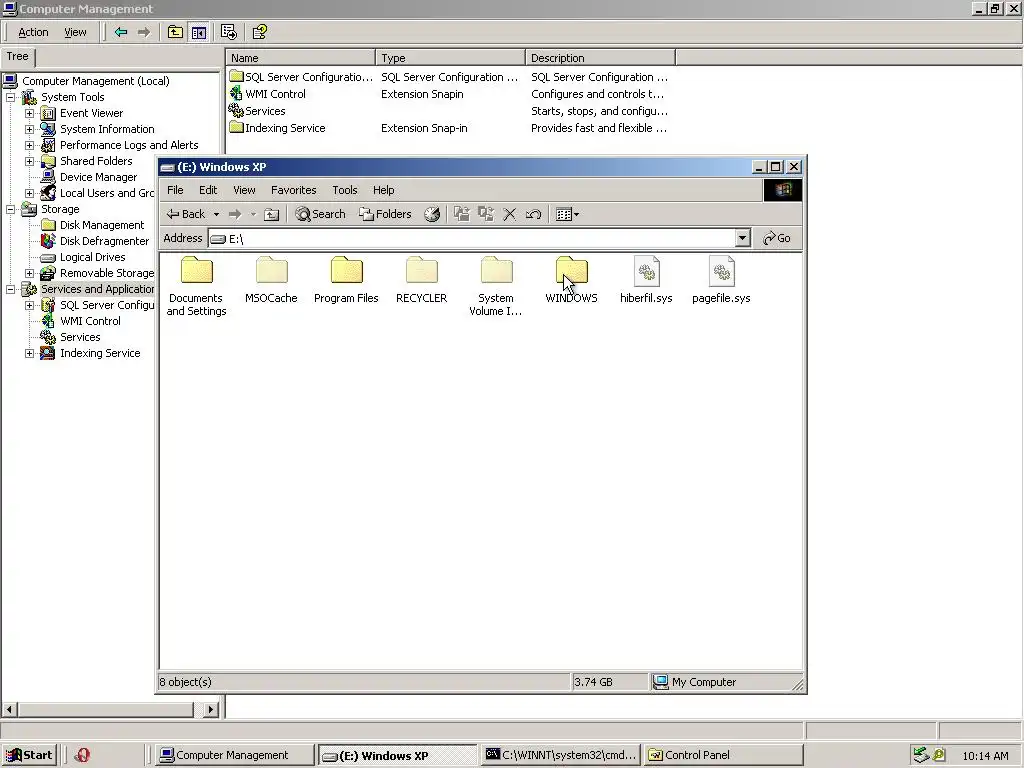
Task: Click the network tray icon
Action: (921, 755)
